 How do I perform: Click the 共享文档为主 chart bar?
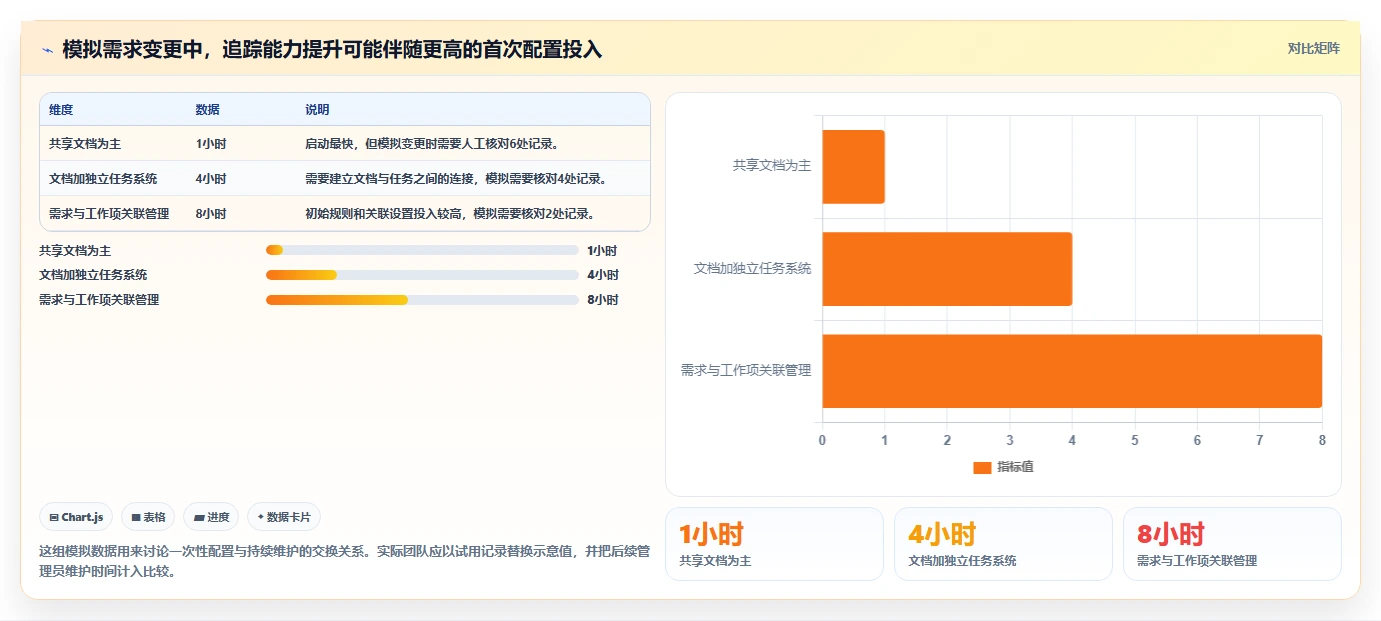[853, 167]
